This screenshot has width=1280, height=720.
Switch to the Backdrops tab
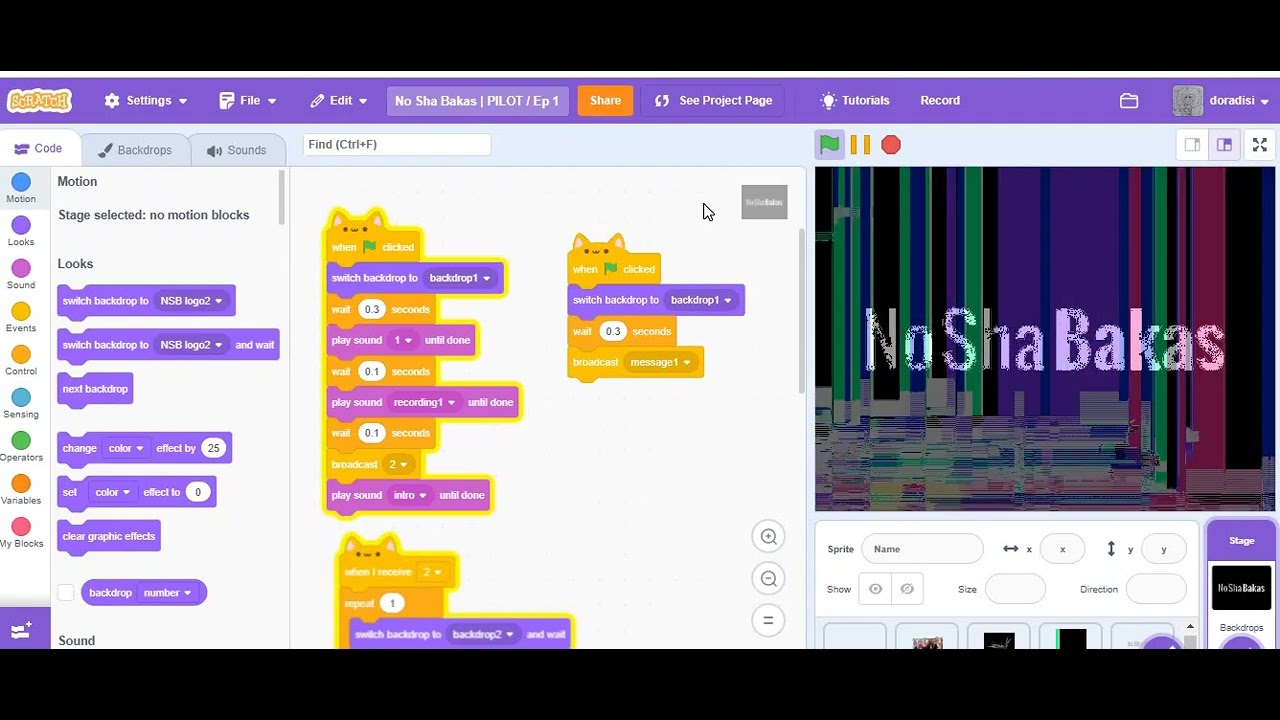tap(135, 150)
